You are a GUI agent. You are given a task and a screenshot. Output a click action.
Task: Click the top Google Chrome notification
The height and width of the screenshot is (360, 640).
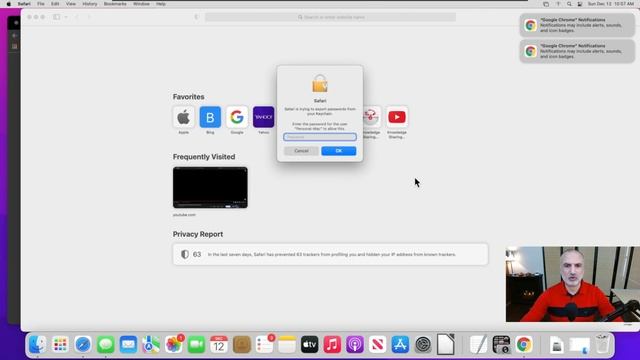pos(577,25)
